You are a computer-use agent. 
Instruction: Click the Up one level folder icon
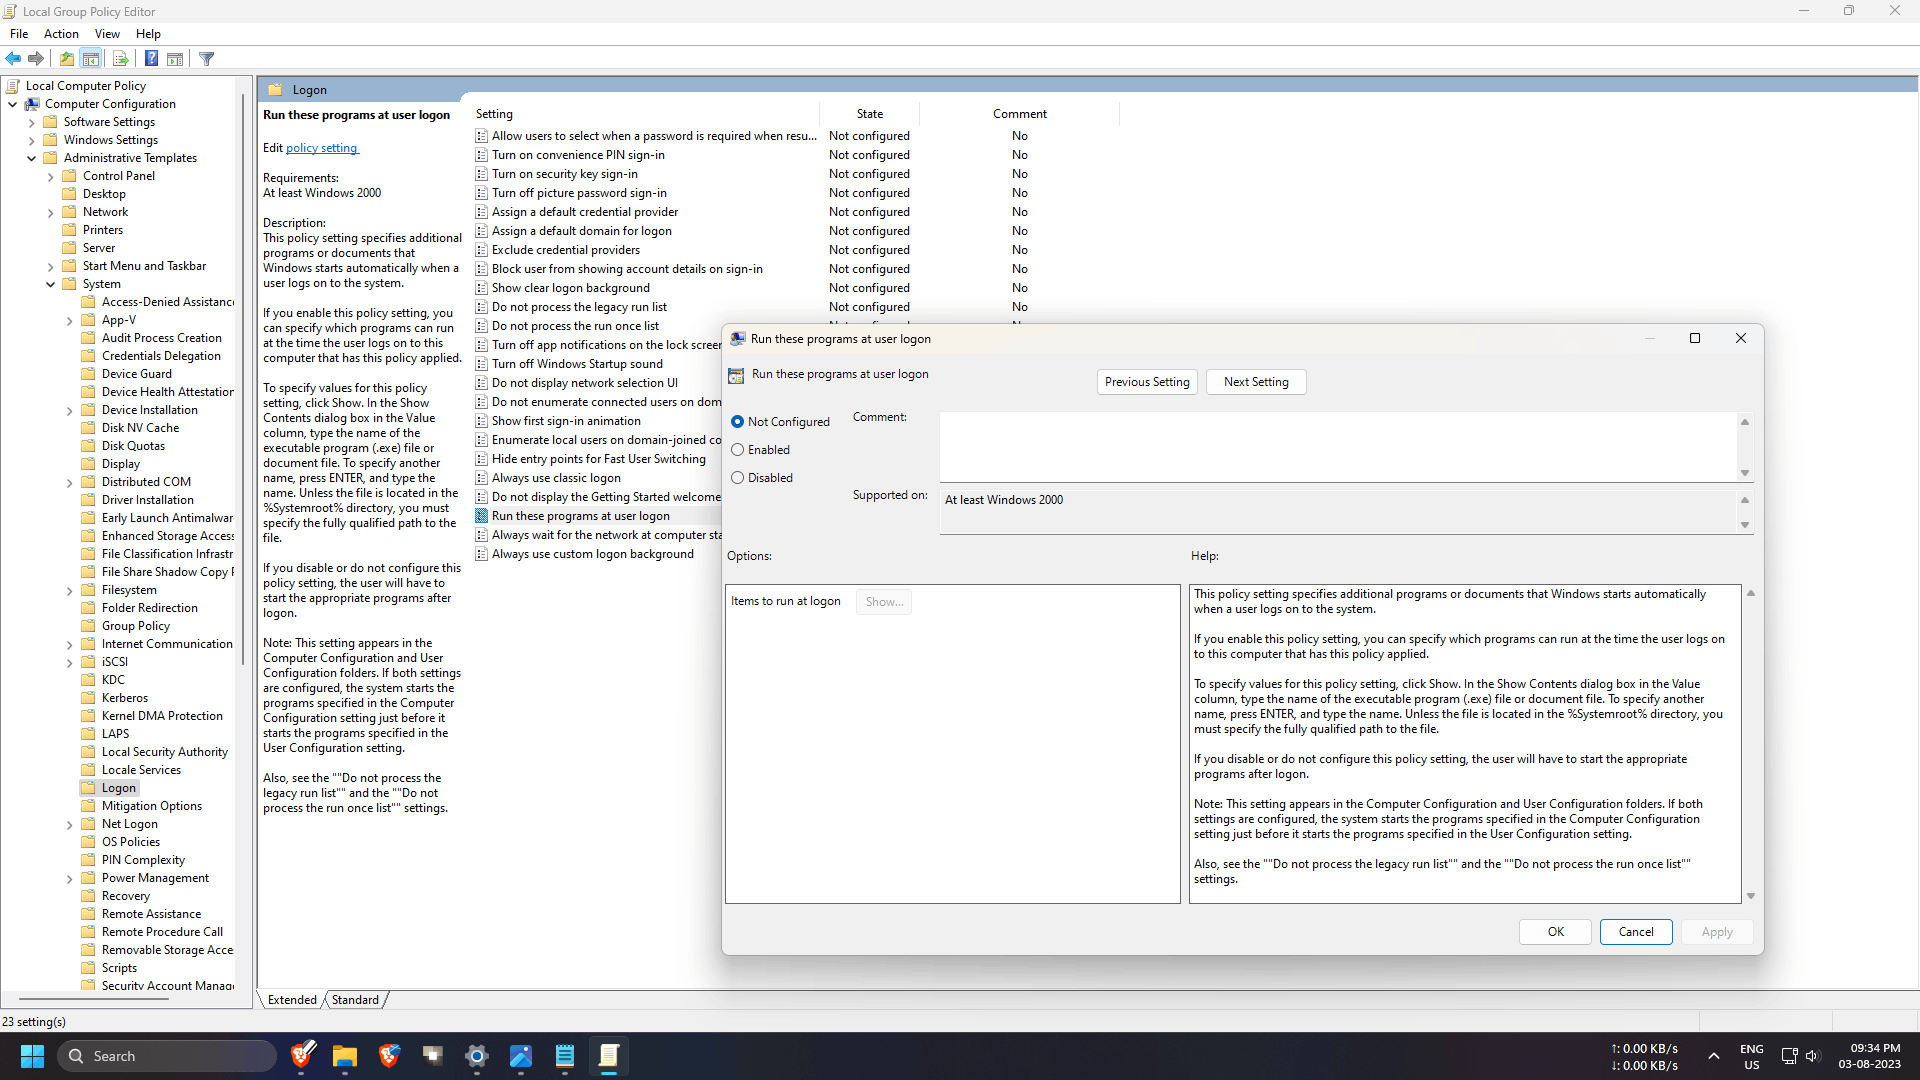point(67,59)
